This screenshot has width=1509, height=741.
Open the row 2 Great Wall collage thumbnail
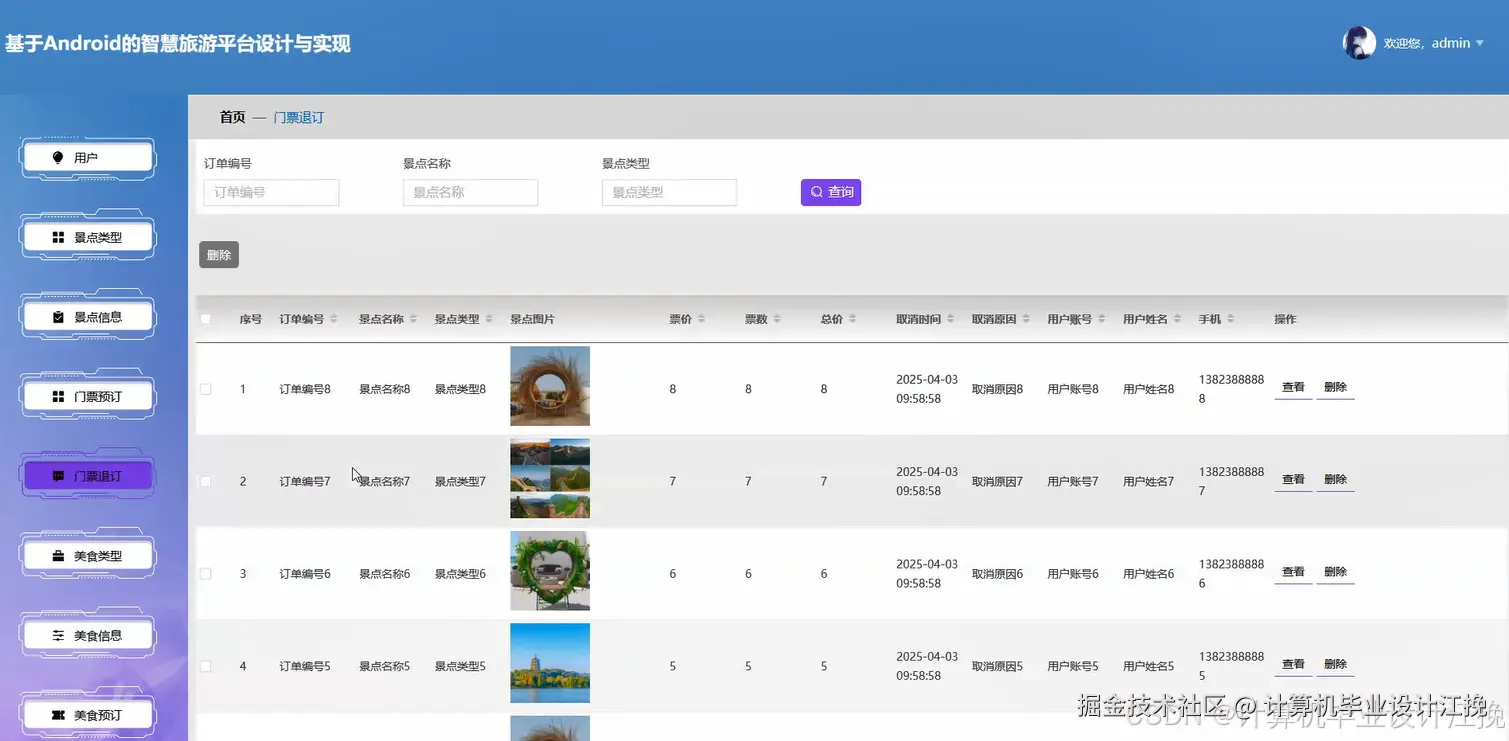(x=550, y=478)
